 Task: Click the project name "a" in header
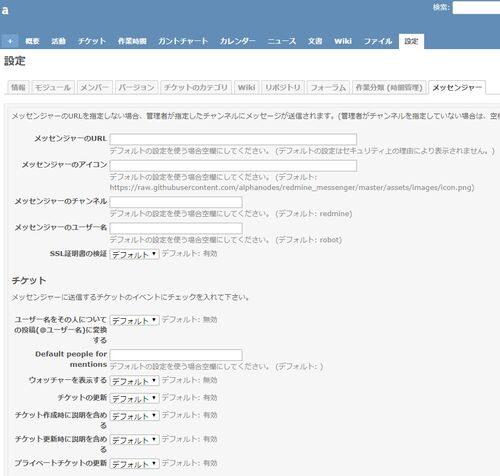pyautogui.click(x=5, y=10)
